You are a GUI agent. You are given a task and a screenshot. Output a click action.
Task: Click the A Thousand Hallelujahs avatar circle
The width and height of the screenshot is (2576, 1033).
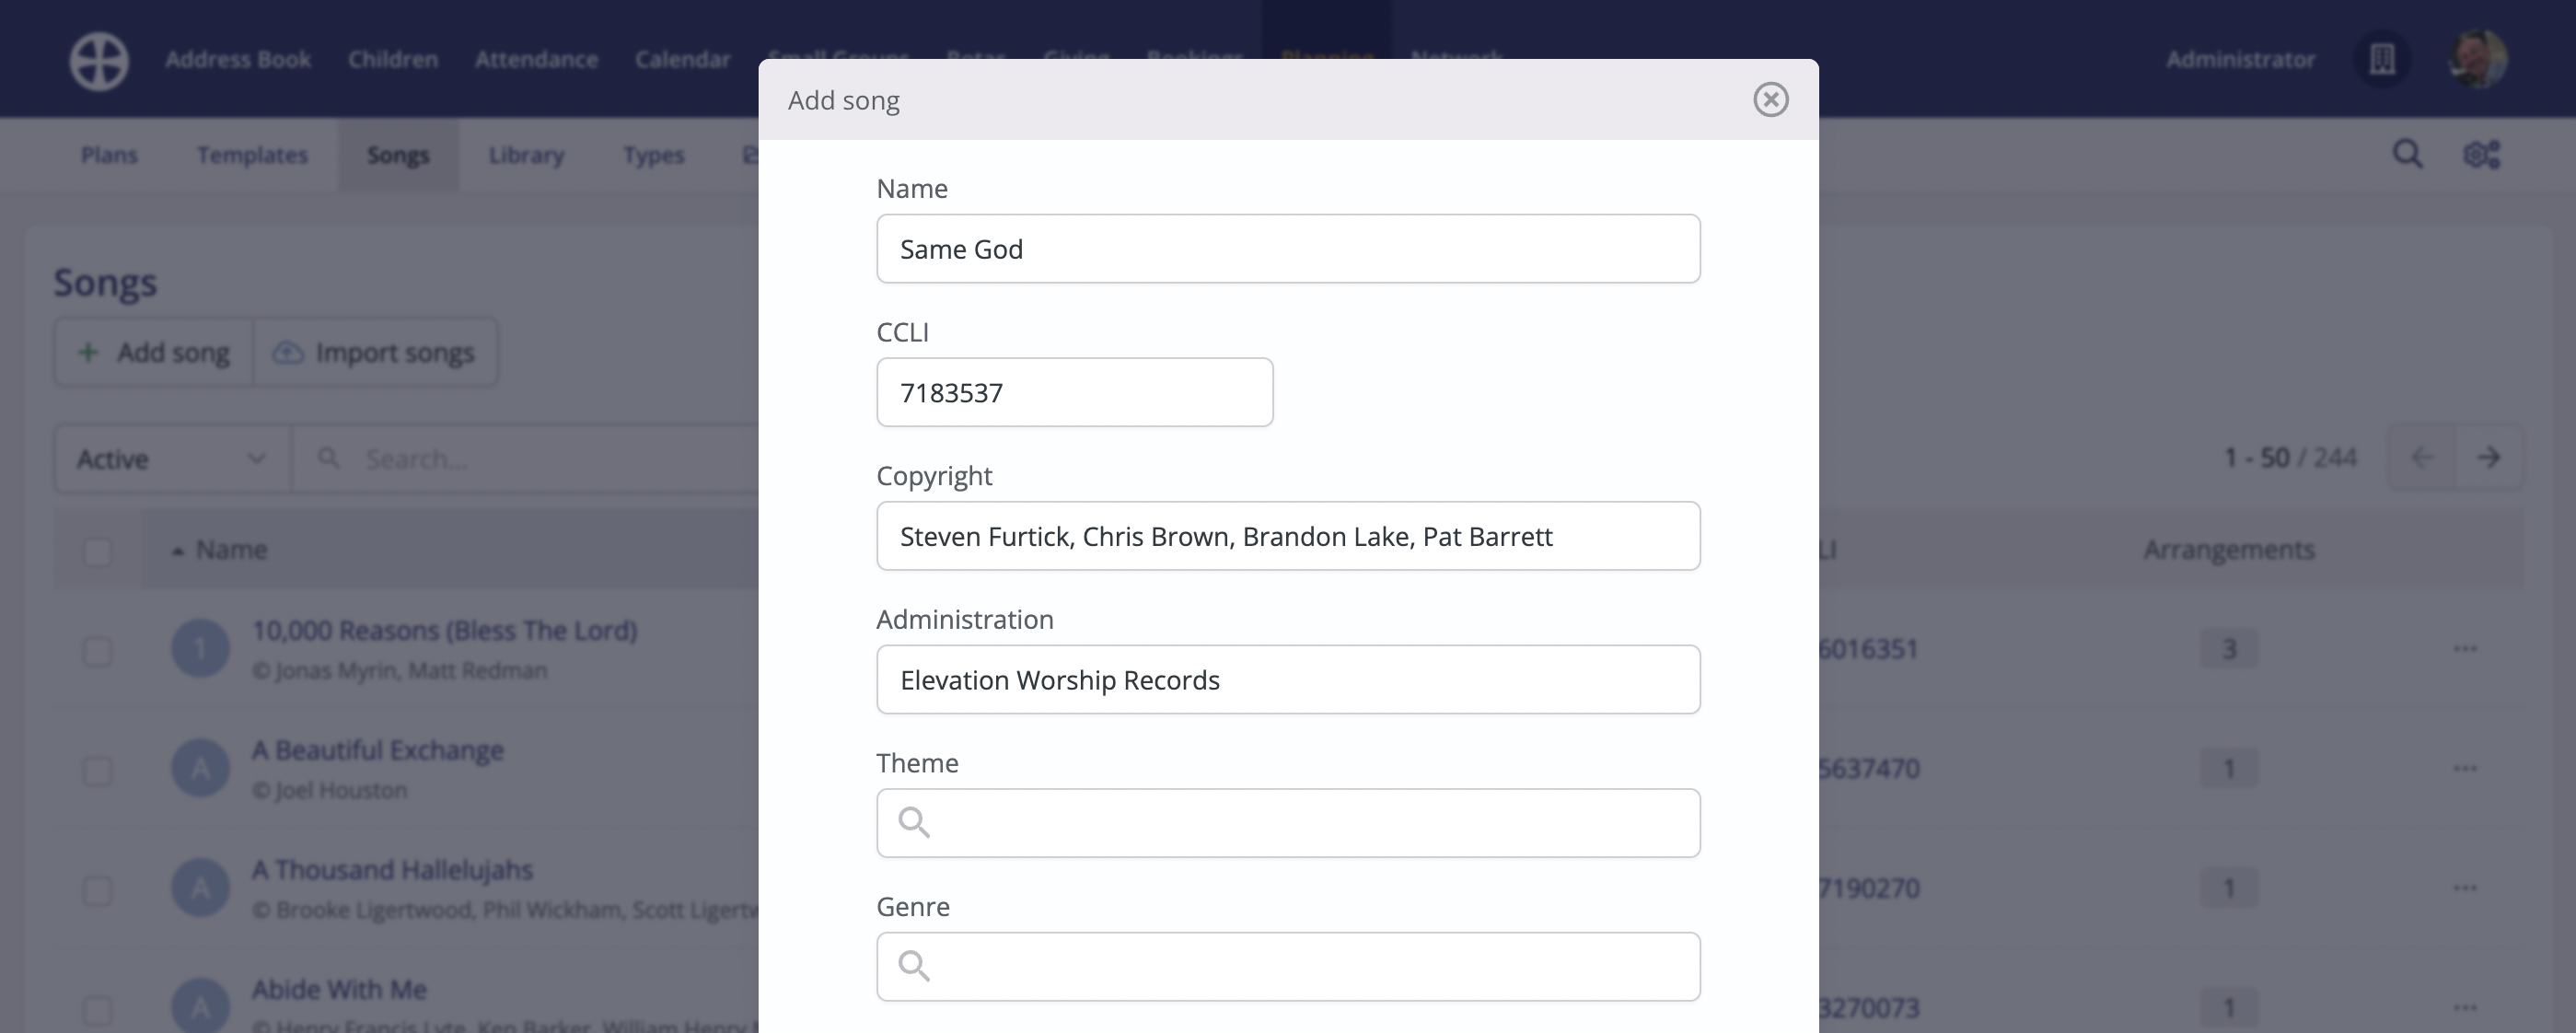200,888
